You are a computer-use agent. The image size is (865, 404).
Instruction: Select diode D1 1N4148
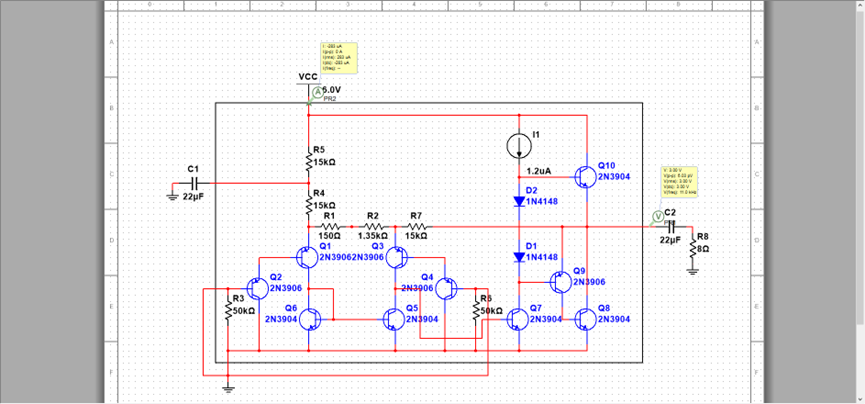click(x=519, y=257)
